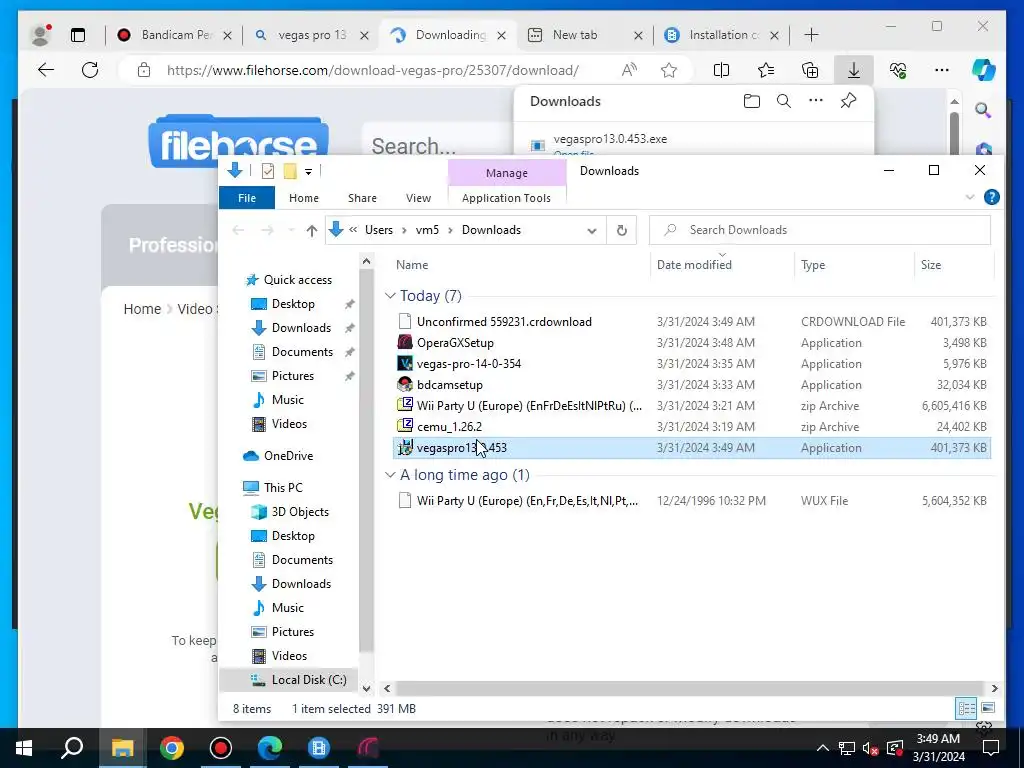Pin the Edge Downloads popup
Screen dimensions: 1024x768
click(848, 101)
